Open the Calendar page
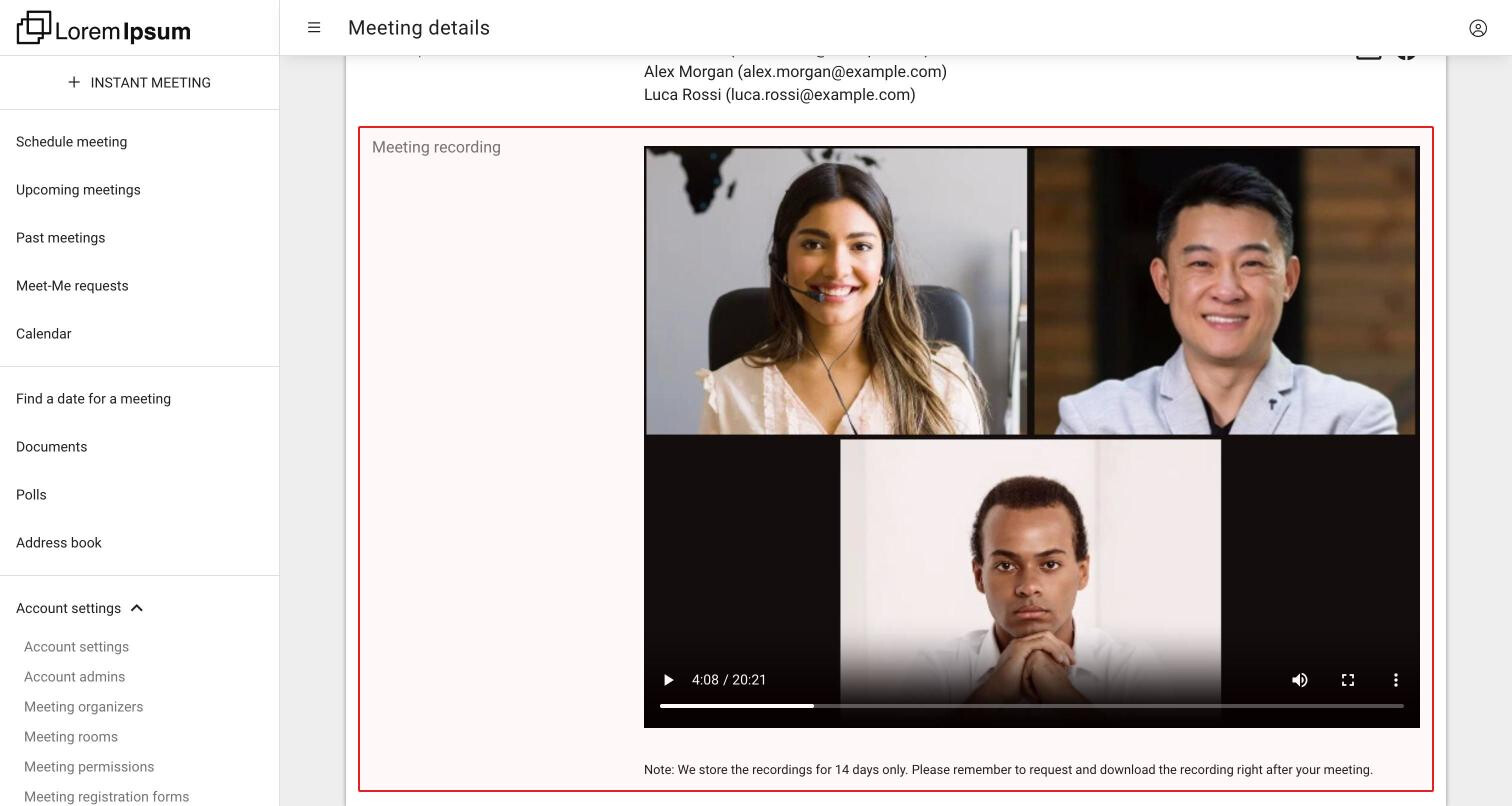Image resolution: width=1512 pixels, height=806 pixels. 44,334
